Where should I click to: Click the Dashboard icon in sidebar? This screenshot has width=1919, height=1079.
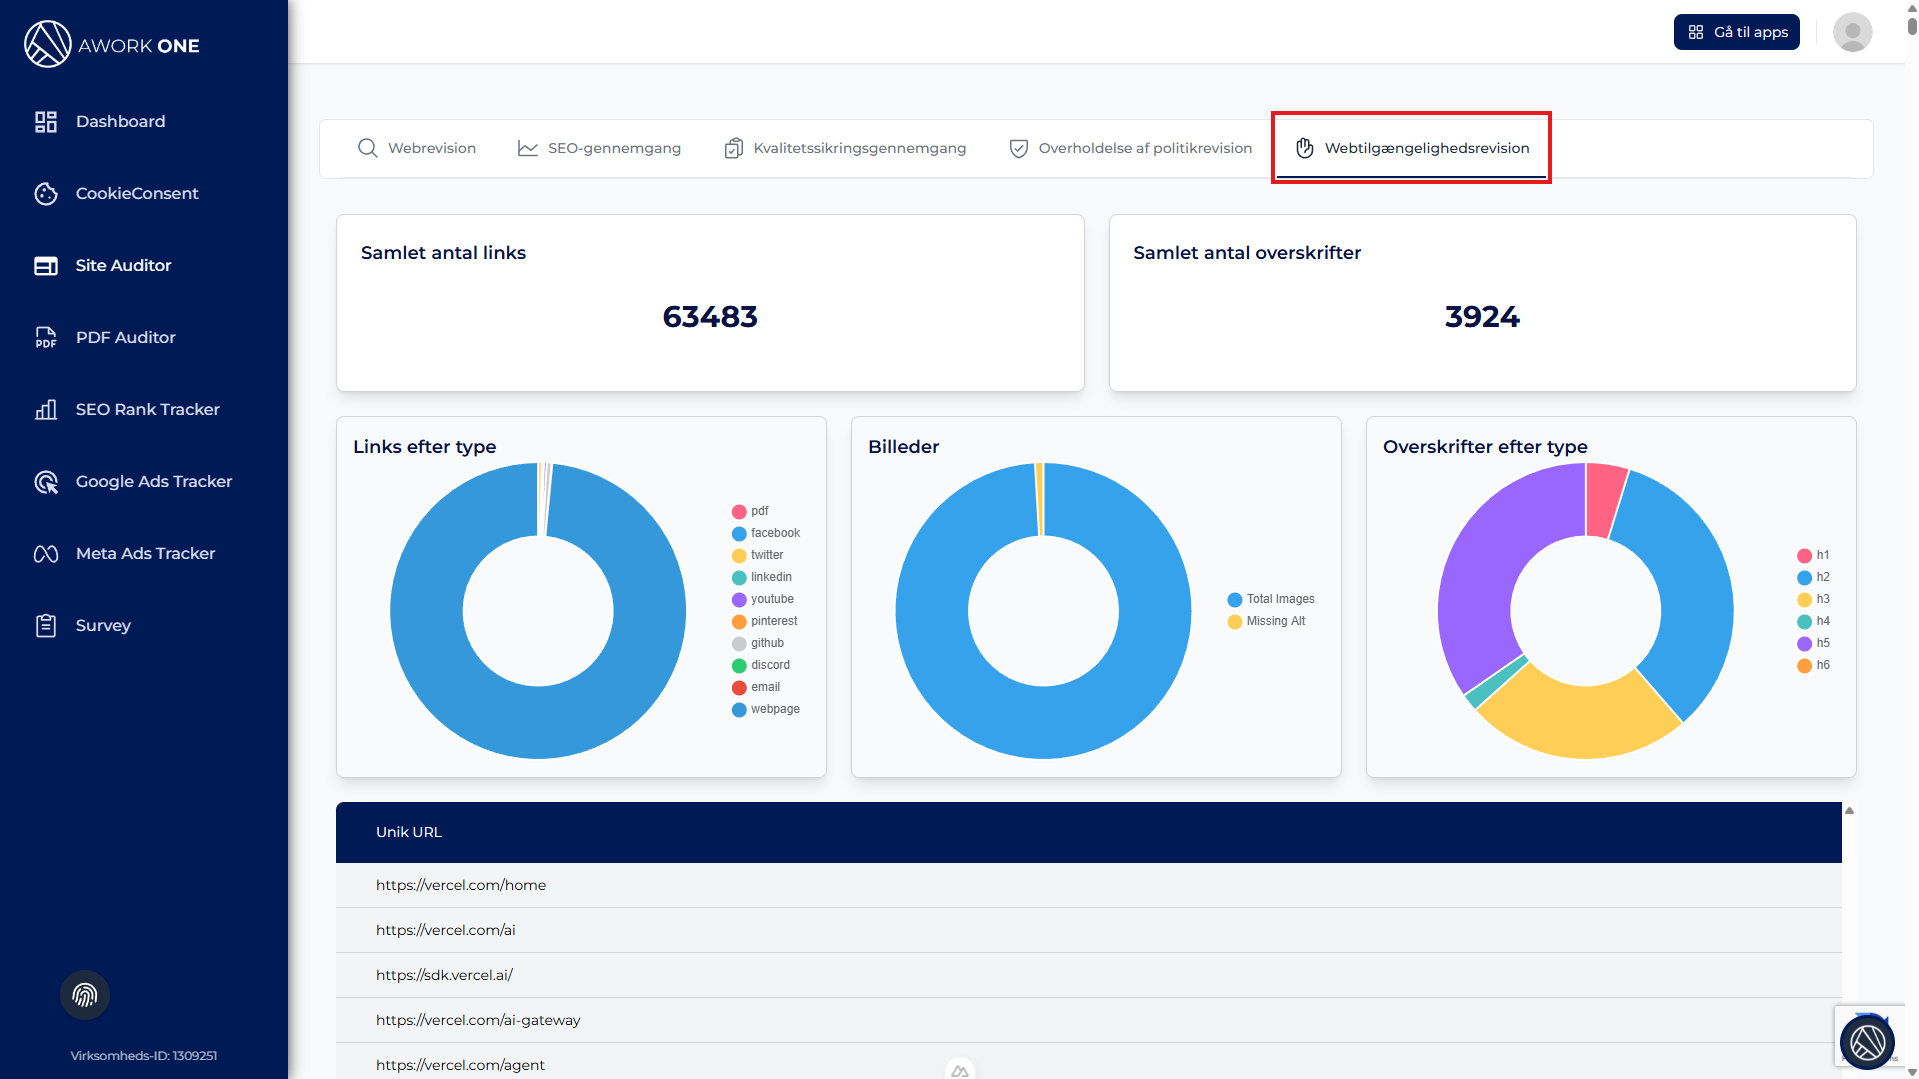[46, 122]
